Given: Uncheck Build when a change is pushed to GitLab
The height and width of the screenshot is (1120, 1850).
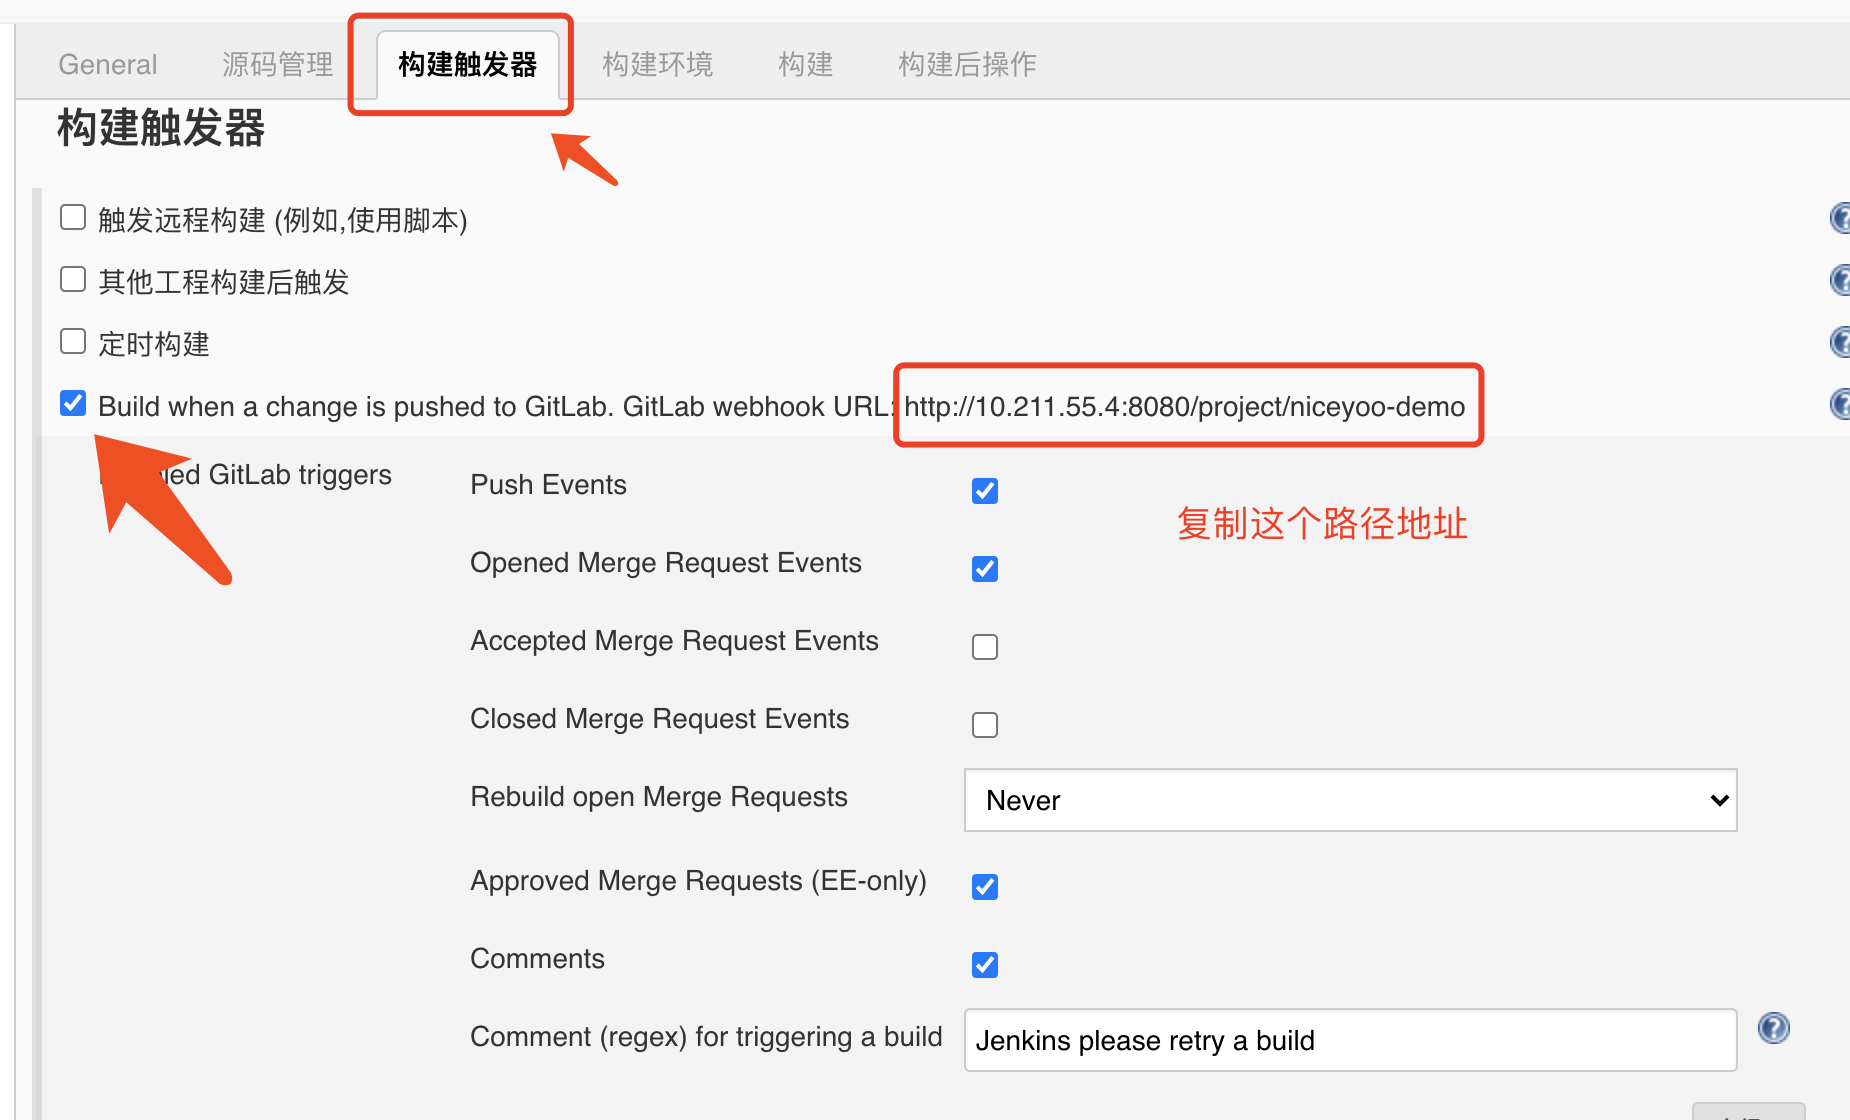Looking at the screenshot, I should pos(73,403).
